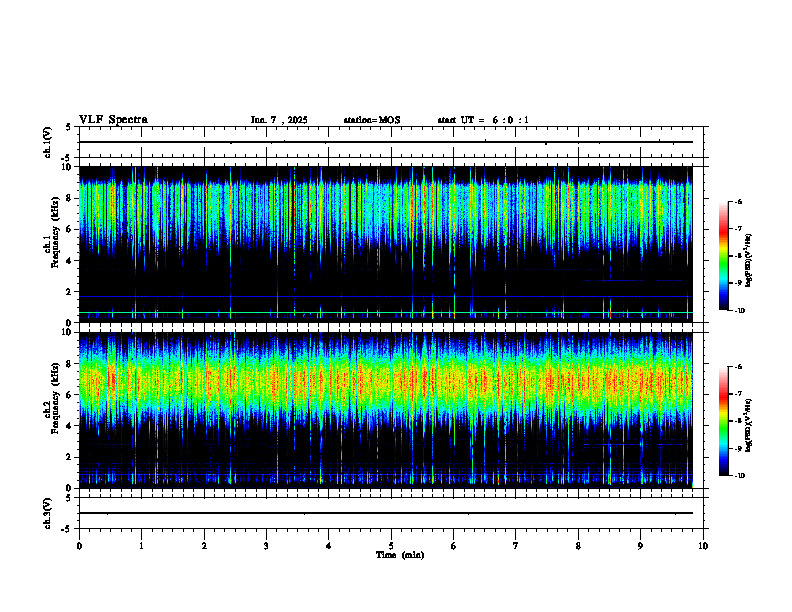Screen dimensions: 792x612
Task: Click the "2" kHz tick of ch.2 spectrogram
Action: click(x=70, y=457)
